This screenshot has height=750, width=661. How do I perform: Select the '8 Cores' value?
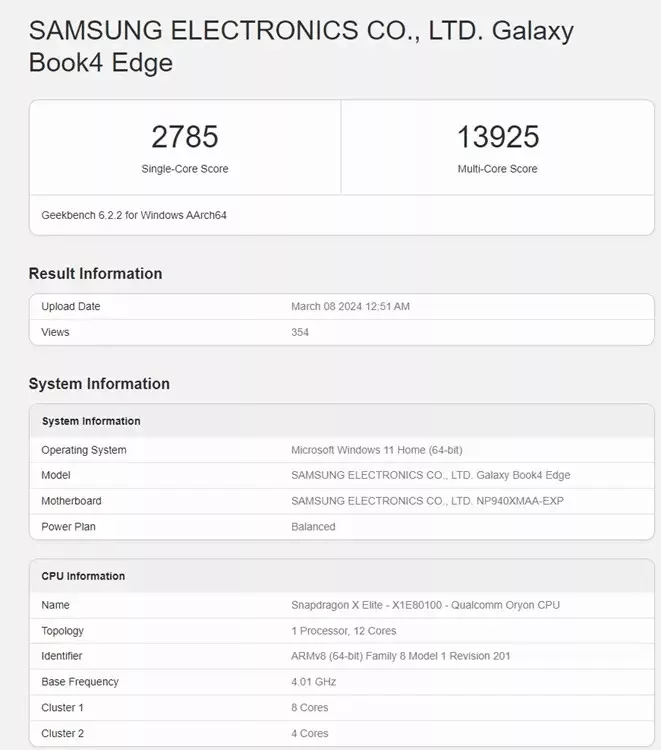309,708
